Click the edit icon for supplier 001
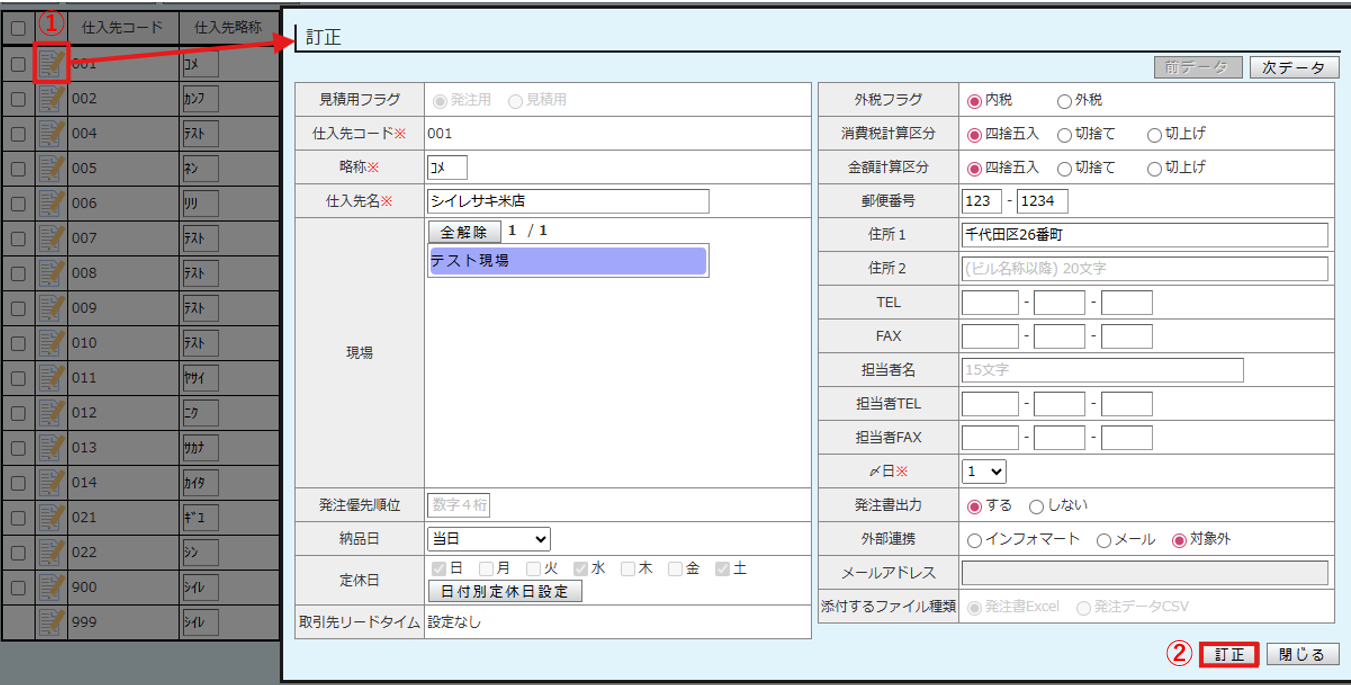 click(50, 64)
